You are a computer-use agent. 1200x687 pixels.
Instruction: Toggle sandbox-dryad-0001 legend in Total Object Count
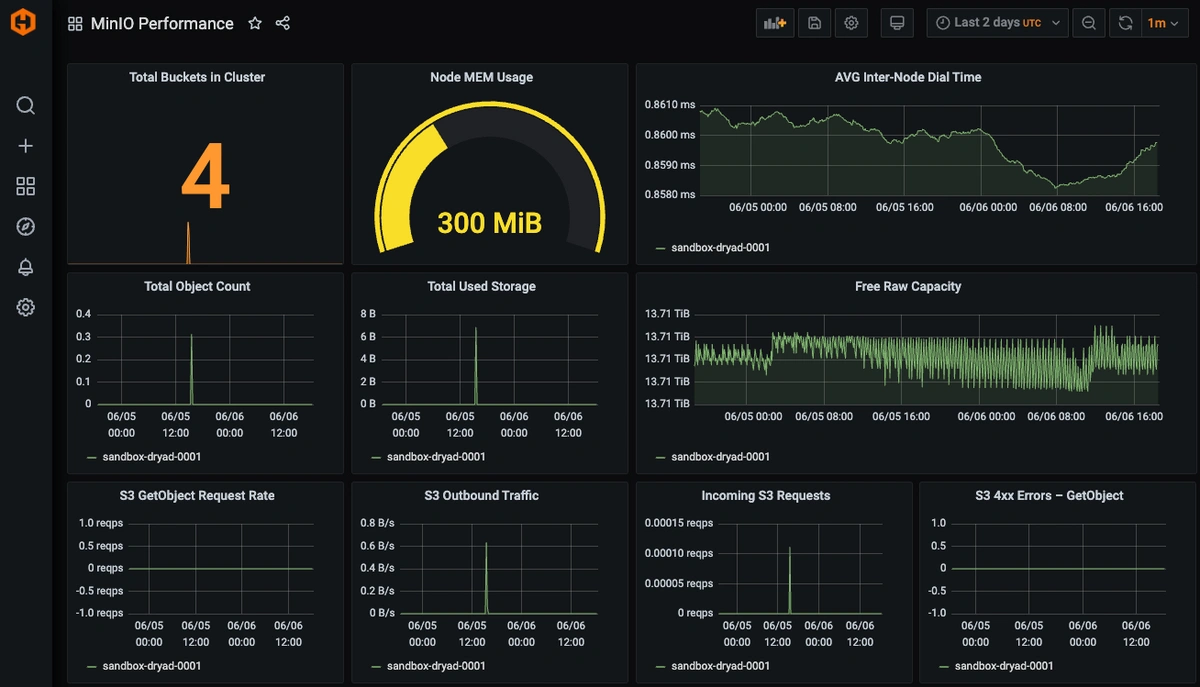coord(152,456)
